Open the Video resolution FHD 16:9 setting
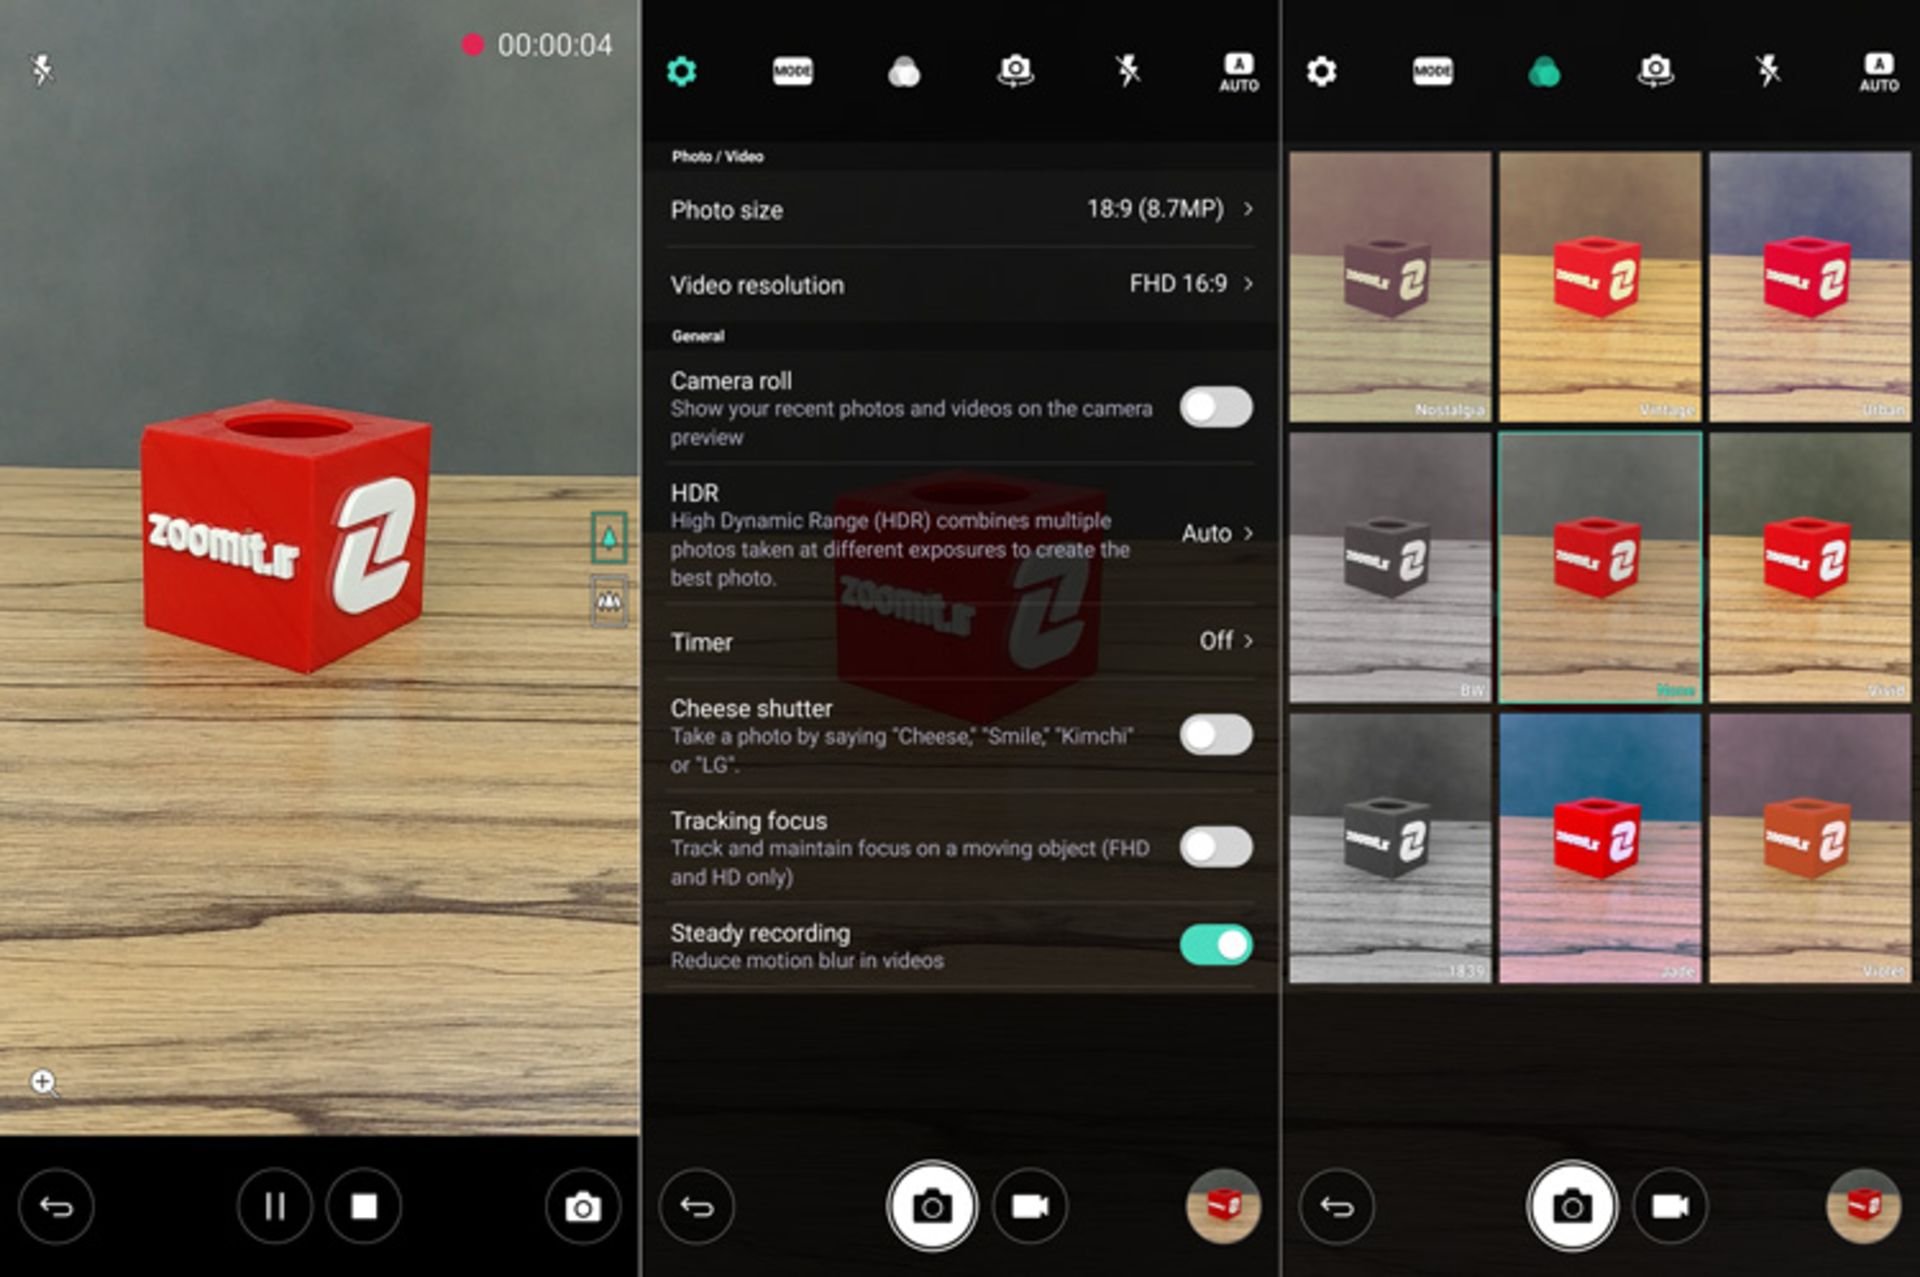This screenshot has width=1920, height=1277. [x=960, y=284]
